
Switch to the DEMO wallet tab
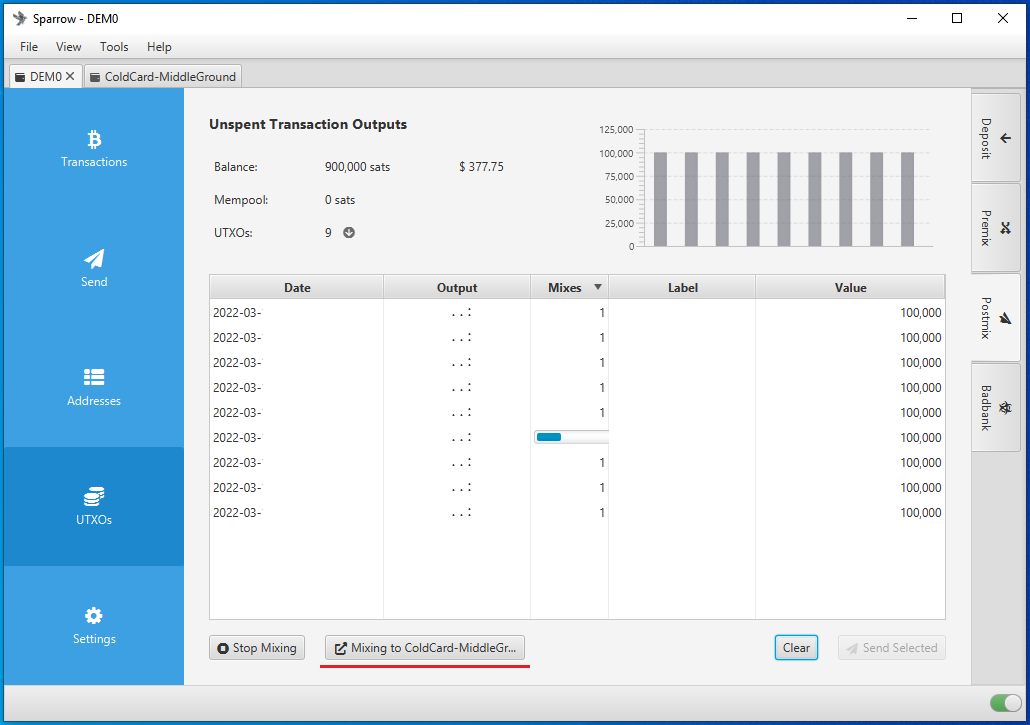click(x=45, y=76)
